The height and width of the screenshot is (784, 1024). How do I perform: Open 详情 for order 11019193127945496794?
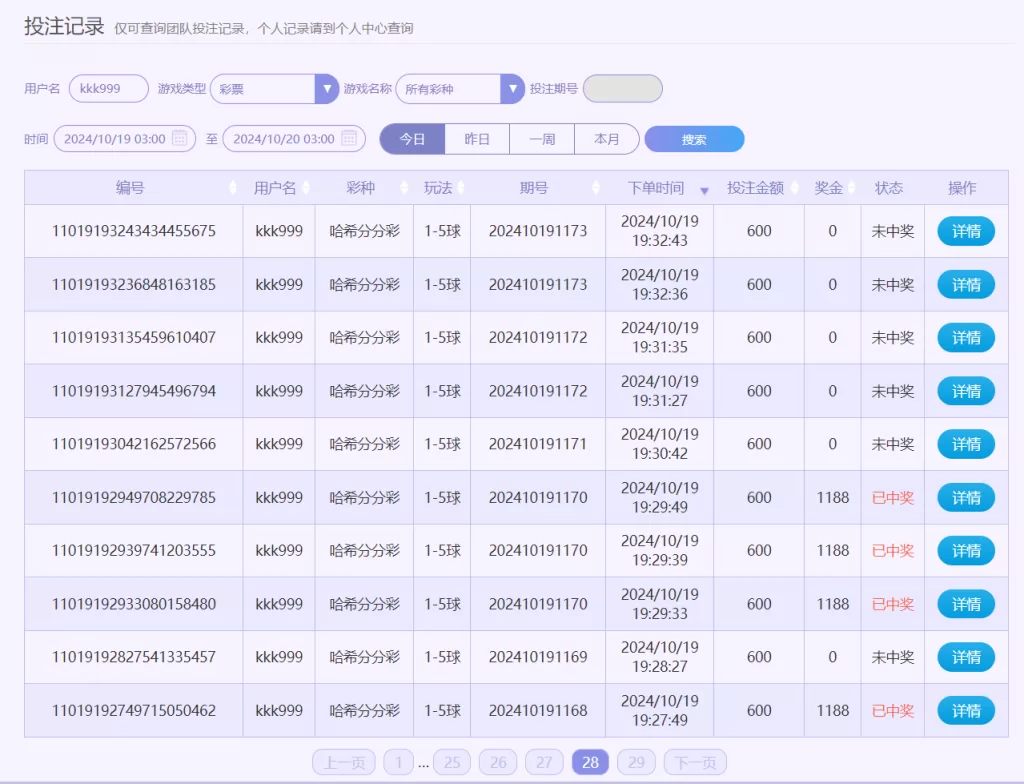(966, 391)
